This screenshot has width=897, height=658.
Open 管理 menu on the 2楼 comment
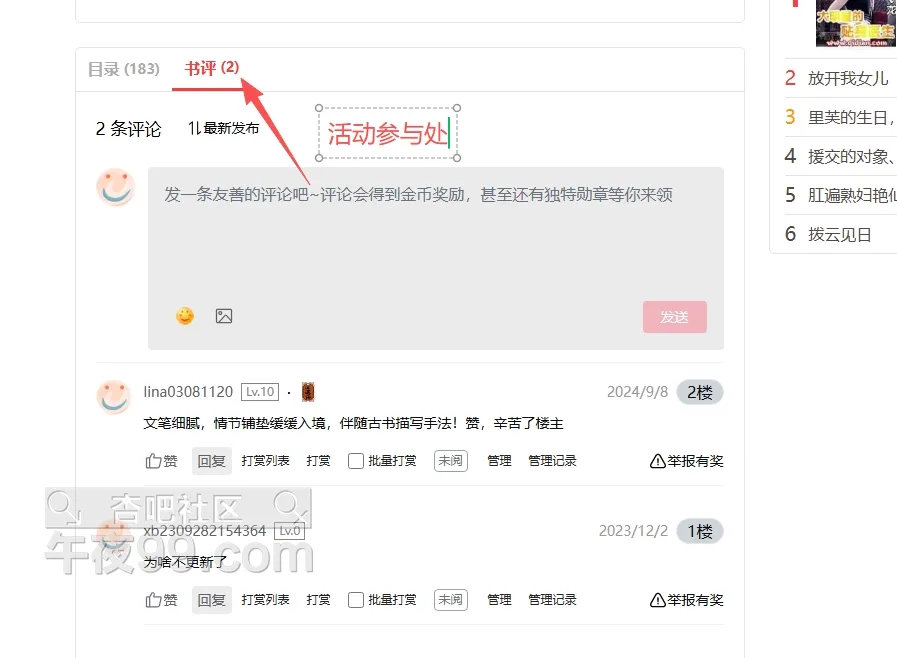pos(499,461)
